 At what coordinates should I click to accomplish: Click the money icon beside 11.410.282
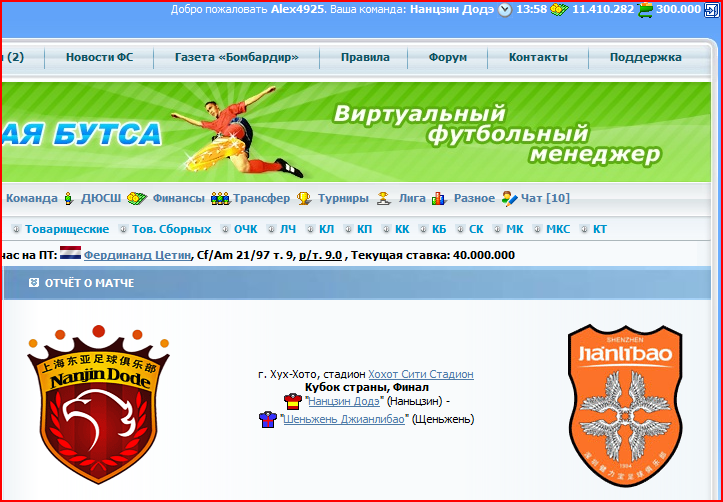coord(558,9)
